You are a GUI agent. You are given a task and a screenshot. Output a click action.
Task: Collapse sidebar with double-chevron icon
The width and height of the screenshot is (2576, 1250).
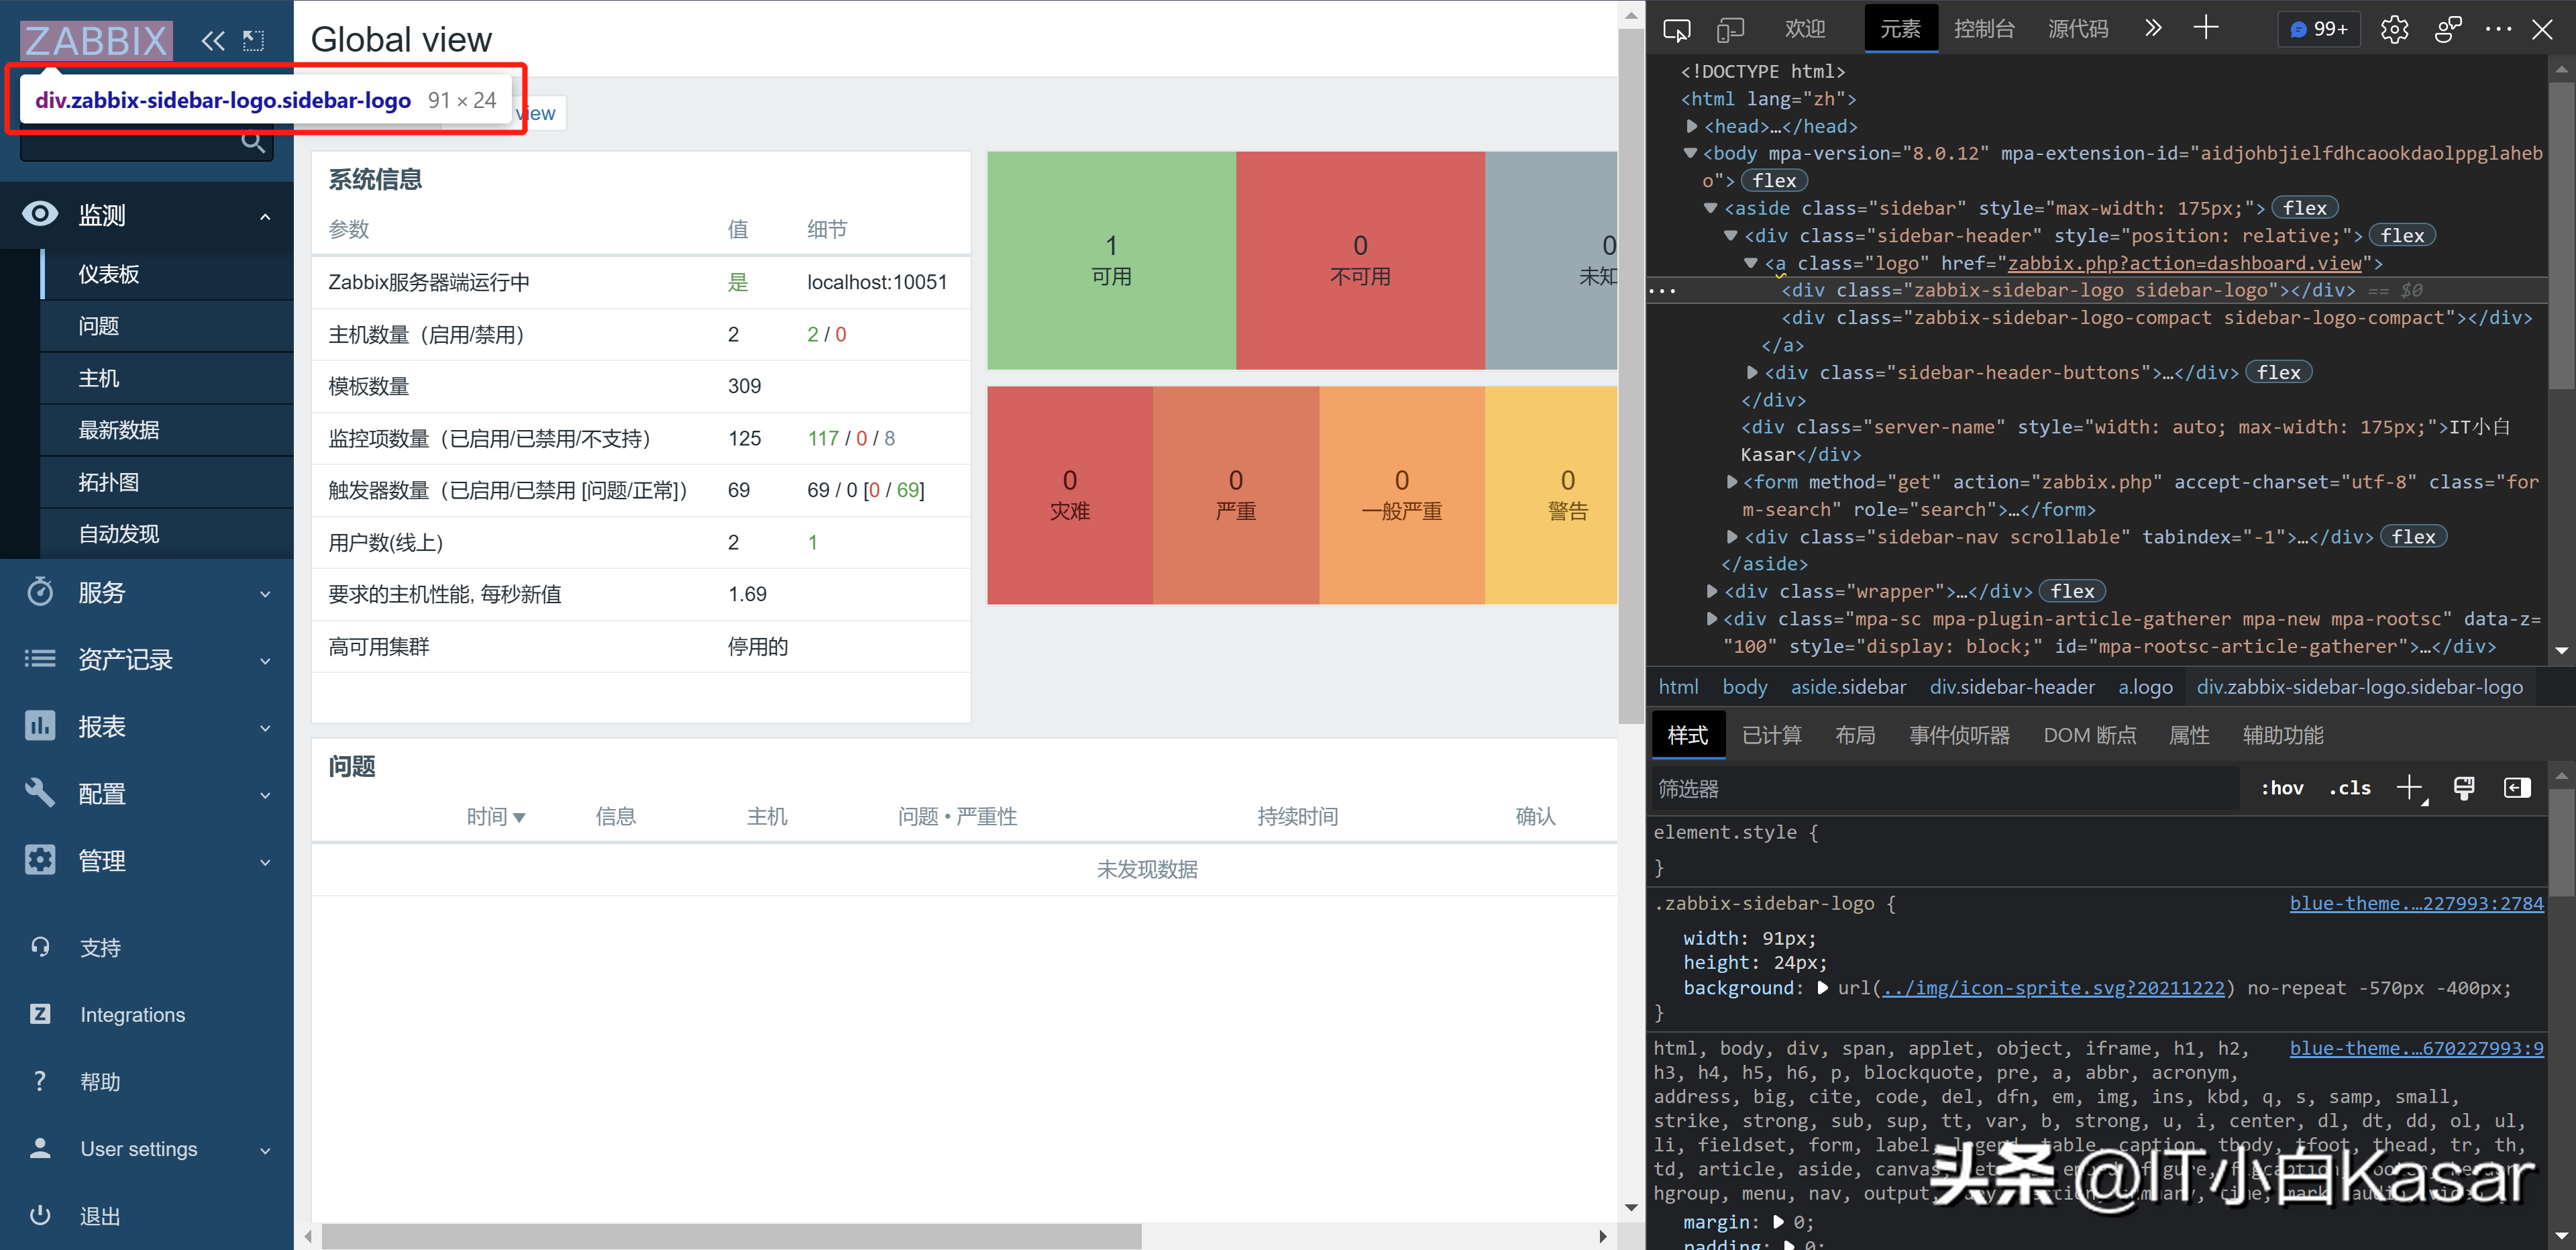(x=213, y=41)
